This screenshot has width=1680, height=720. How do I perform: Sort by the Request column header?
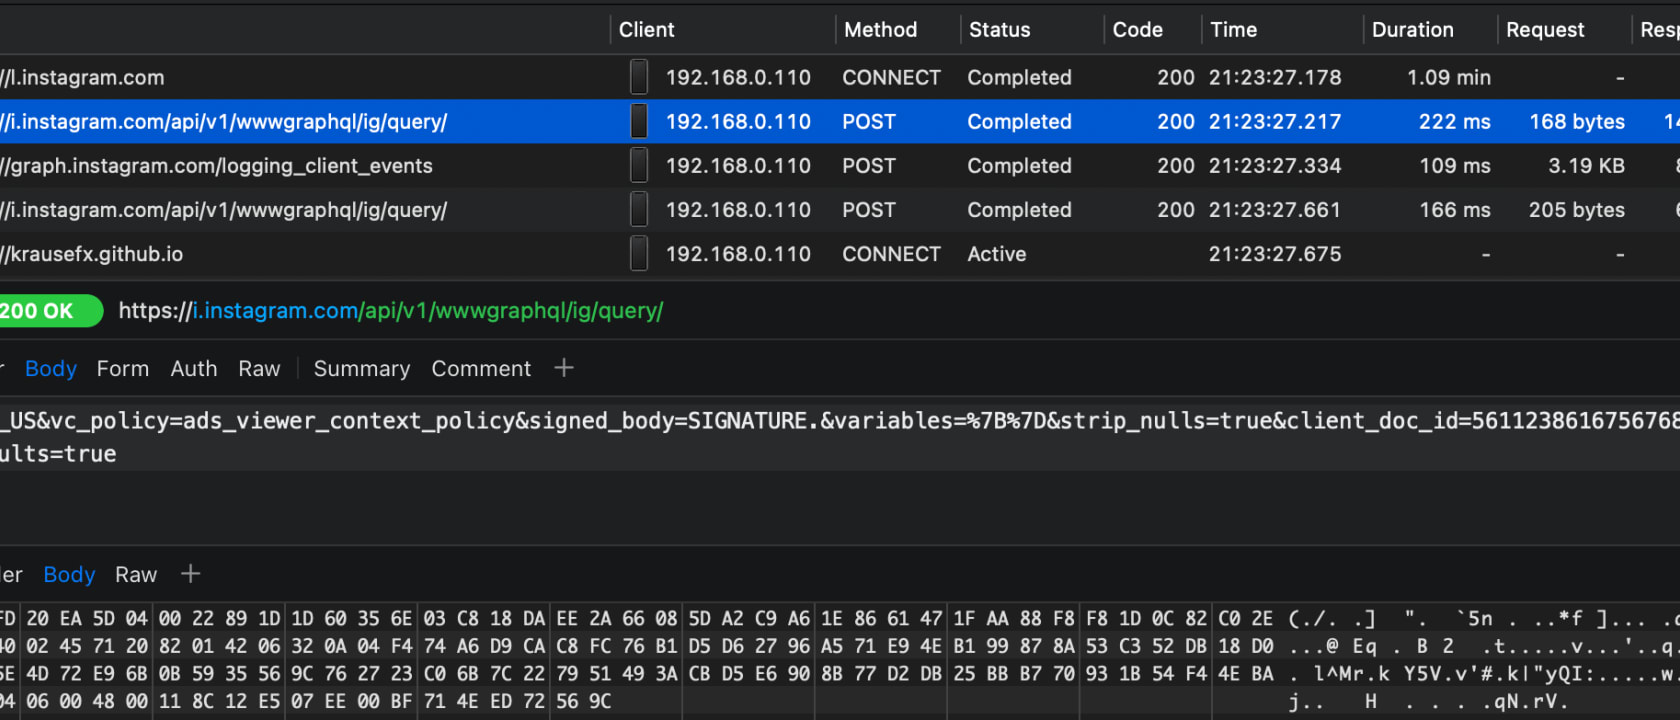point(1545,29)
